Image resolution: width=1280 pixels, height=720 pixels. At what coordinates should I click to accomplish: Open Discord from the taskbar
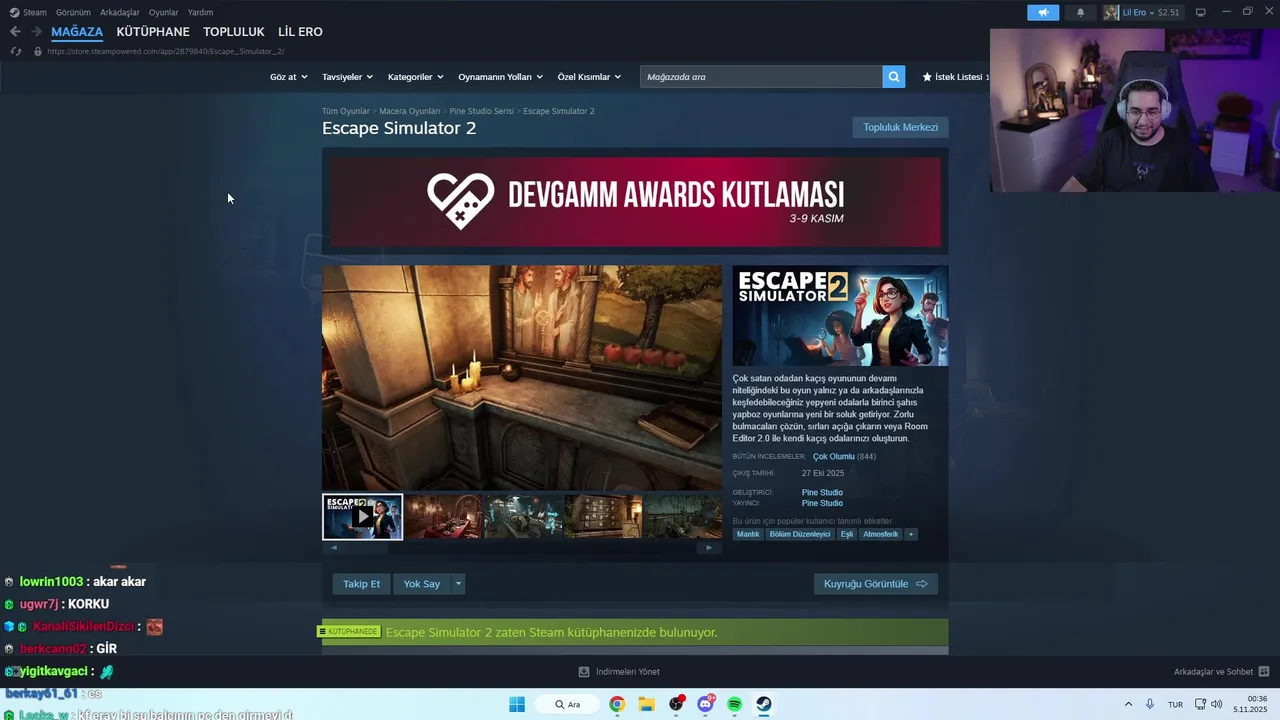[706, 704]
